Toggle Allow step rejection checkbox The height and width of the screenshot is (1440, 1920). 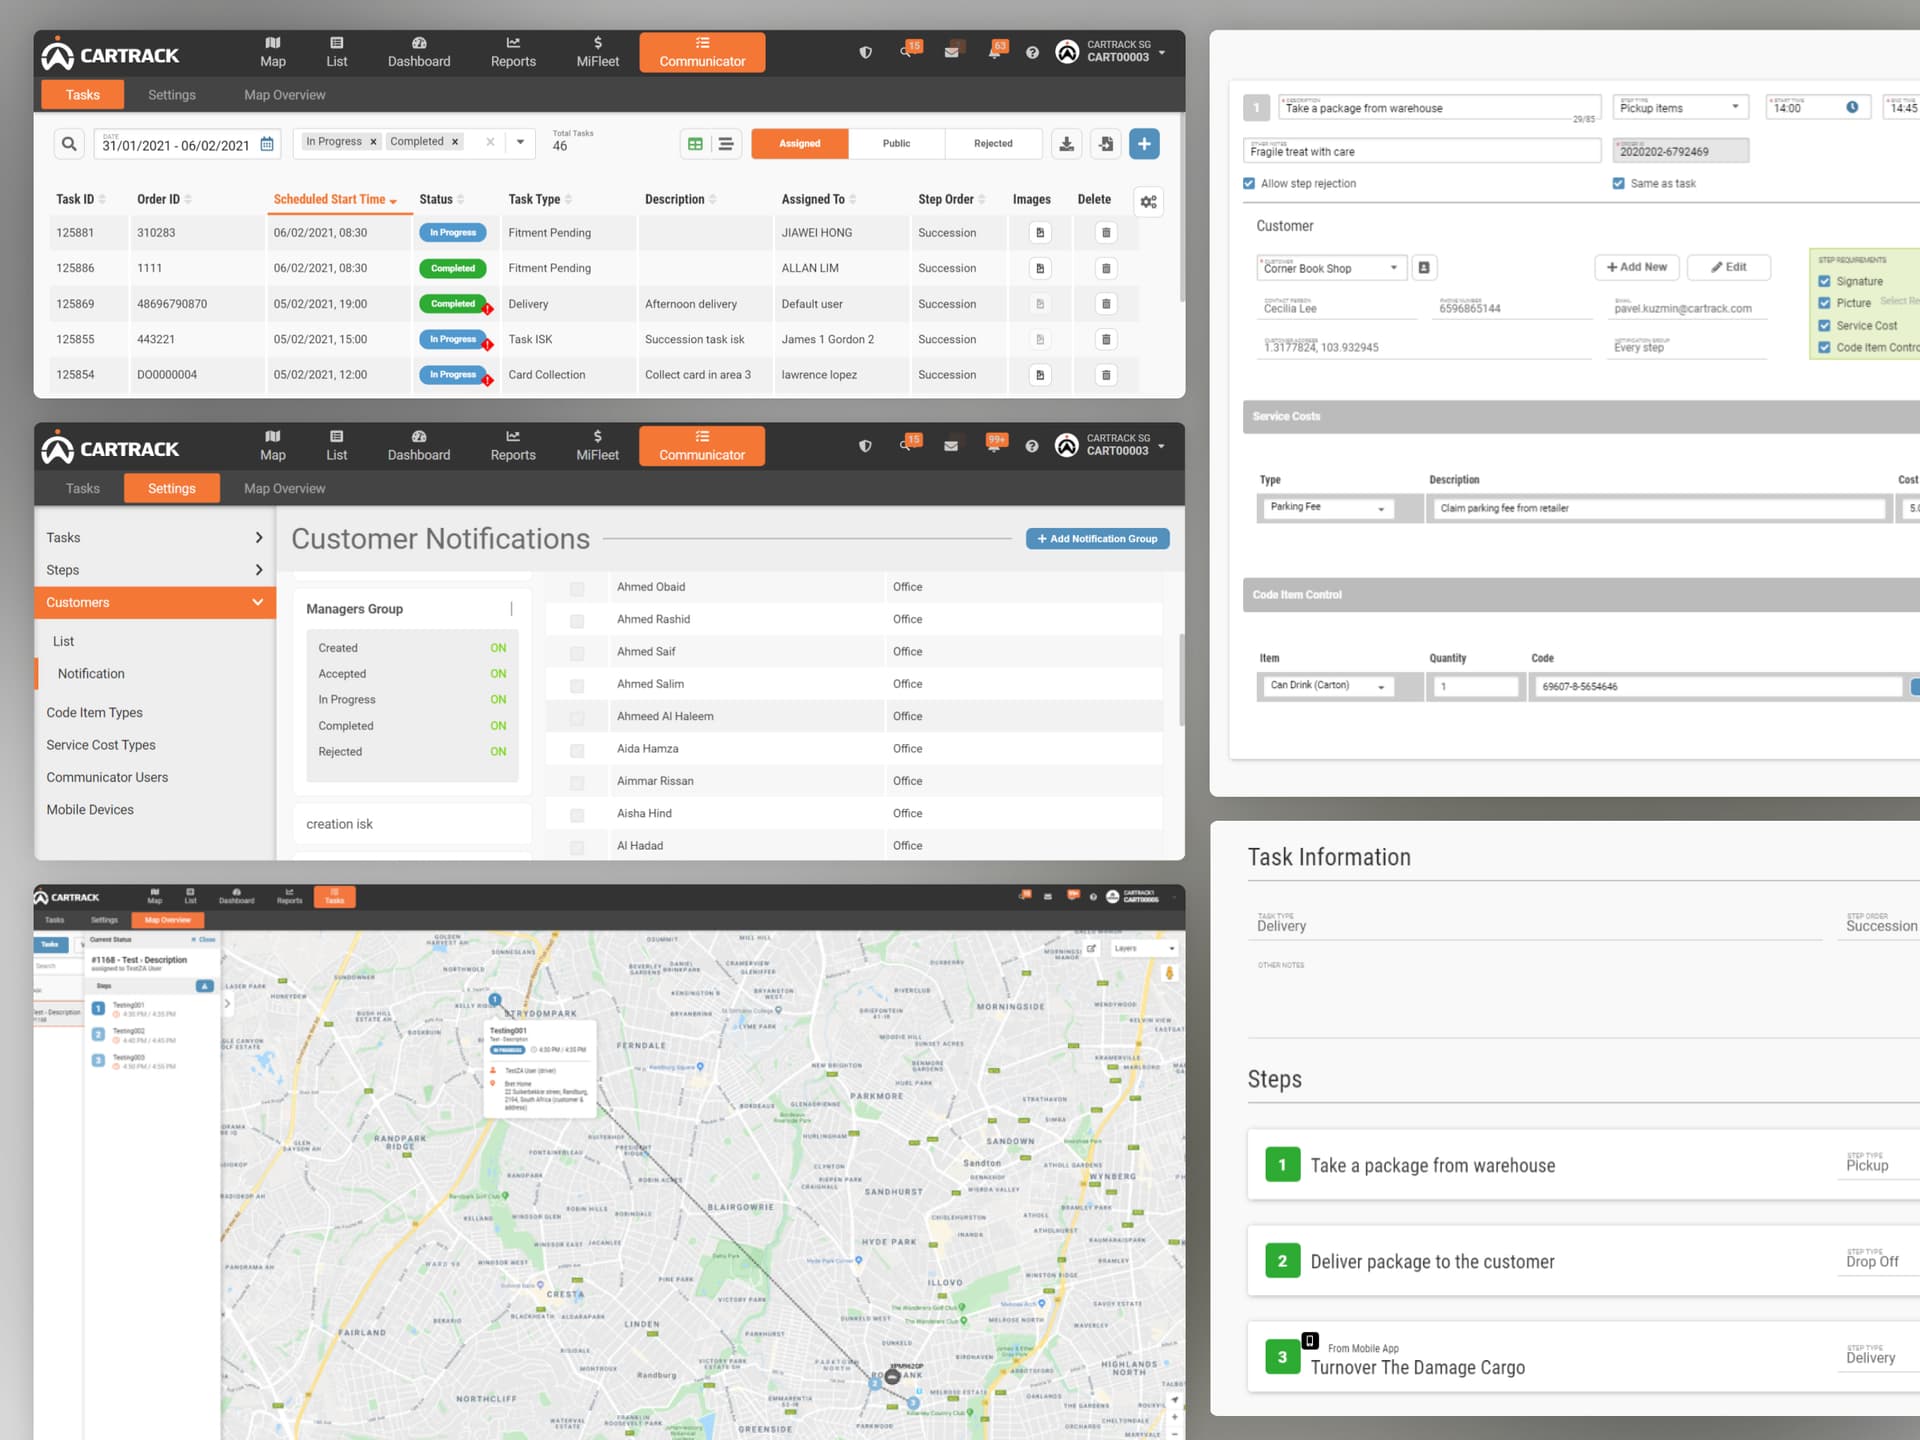click(1250, 183)
